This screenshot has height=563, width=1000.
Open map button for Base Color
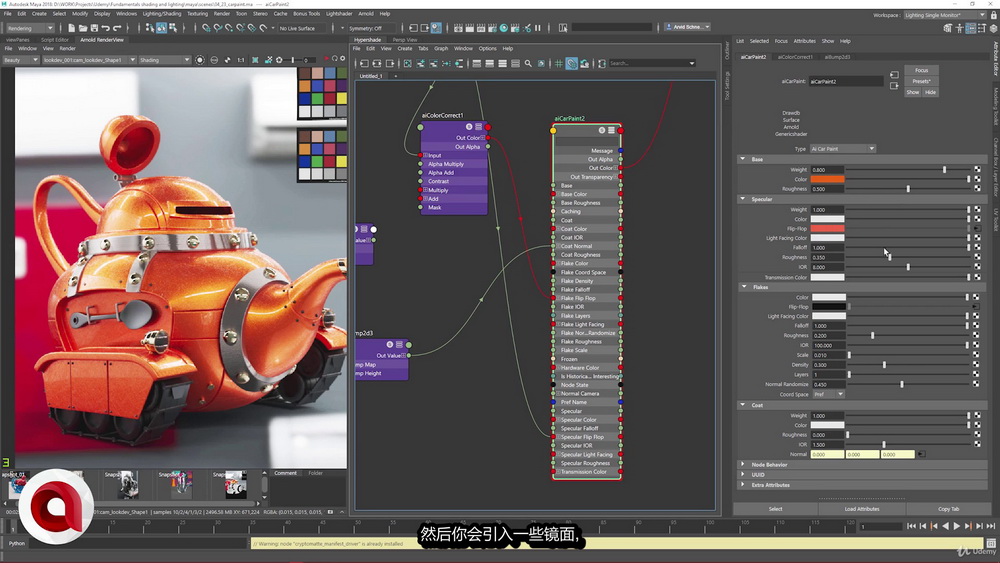pyautogui.click(x=977, y=179)
